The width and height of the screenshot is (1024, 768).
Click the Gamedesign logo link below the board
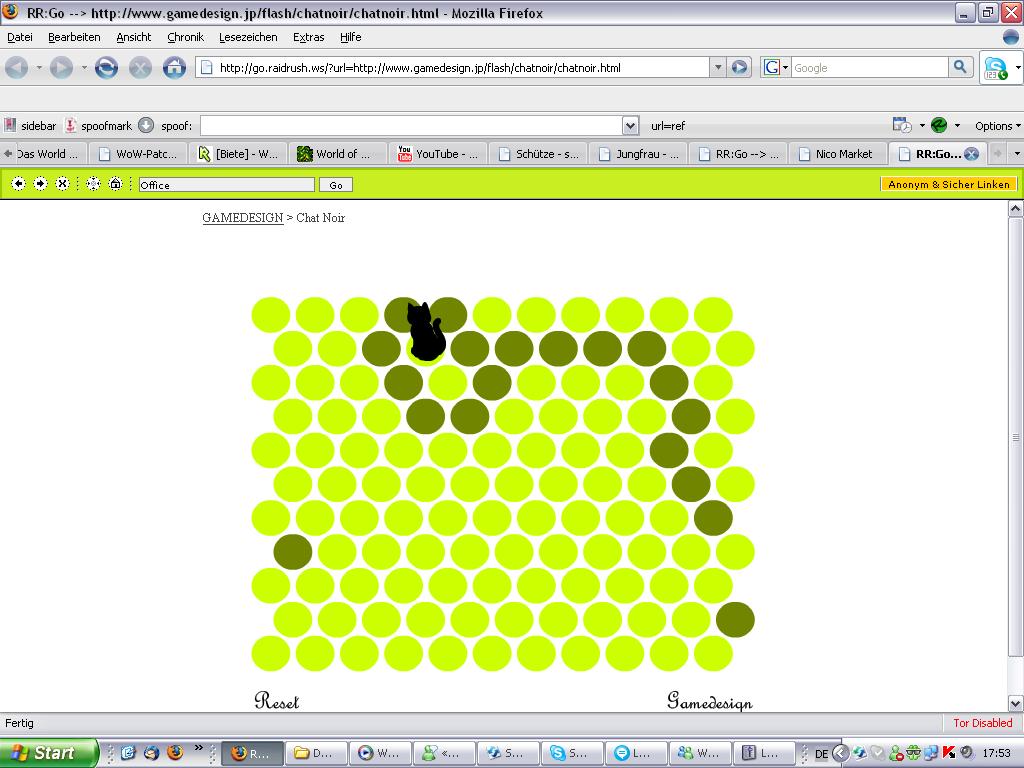(709, 701)
